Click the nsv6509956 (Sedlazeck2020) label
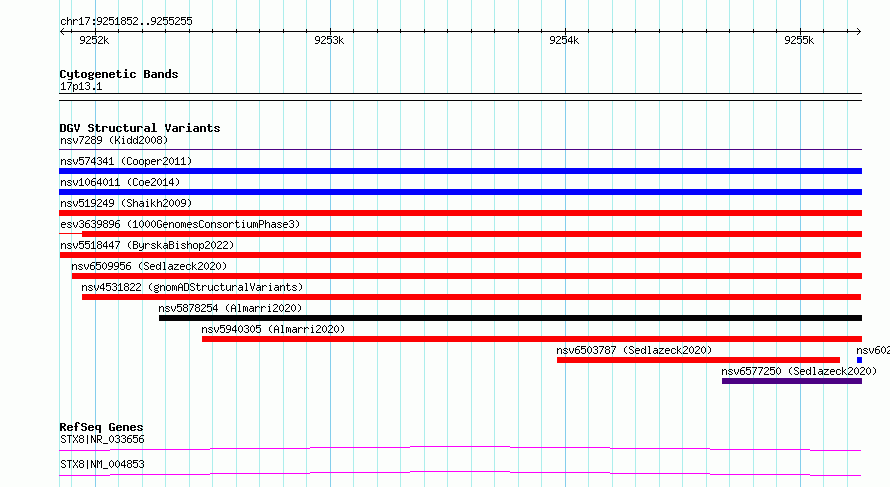 149,266
